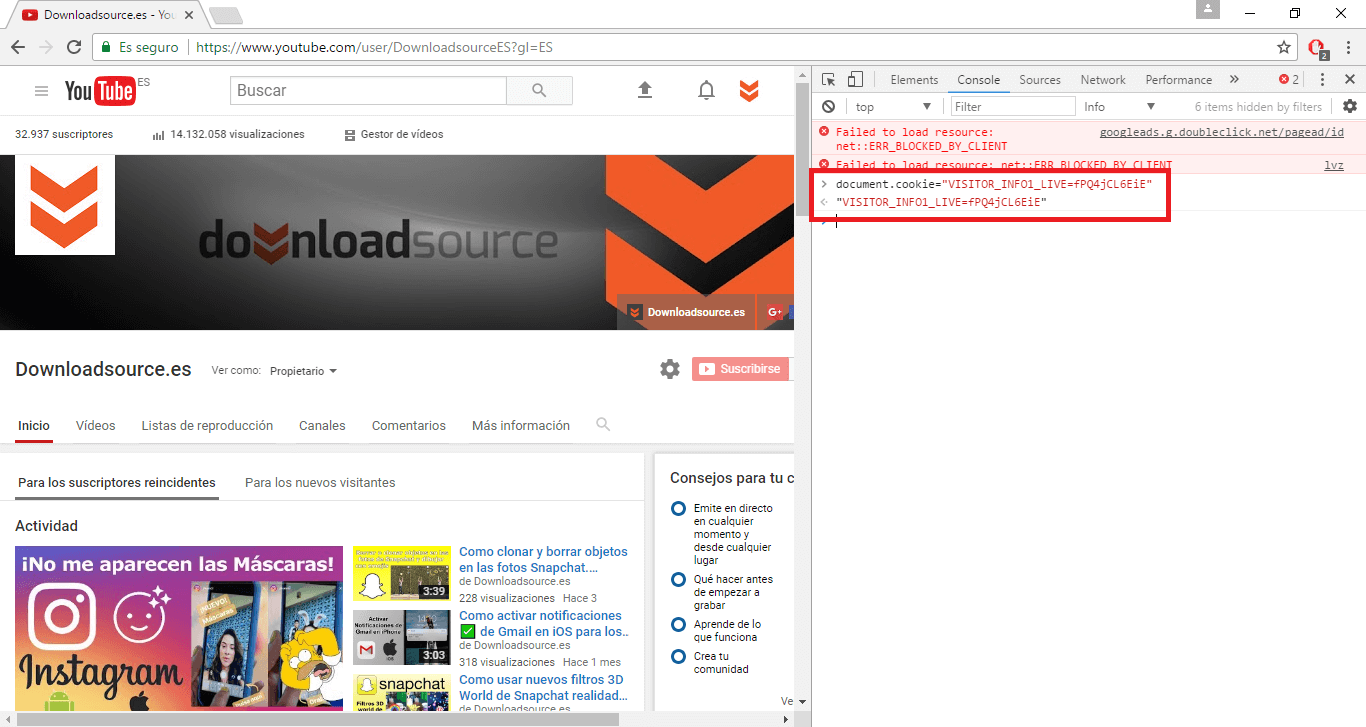
Task: Open the Performance tab
Action: (1178, 80)
